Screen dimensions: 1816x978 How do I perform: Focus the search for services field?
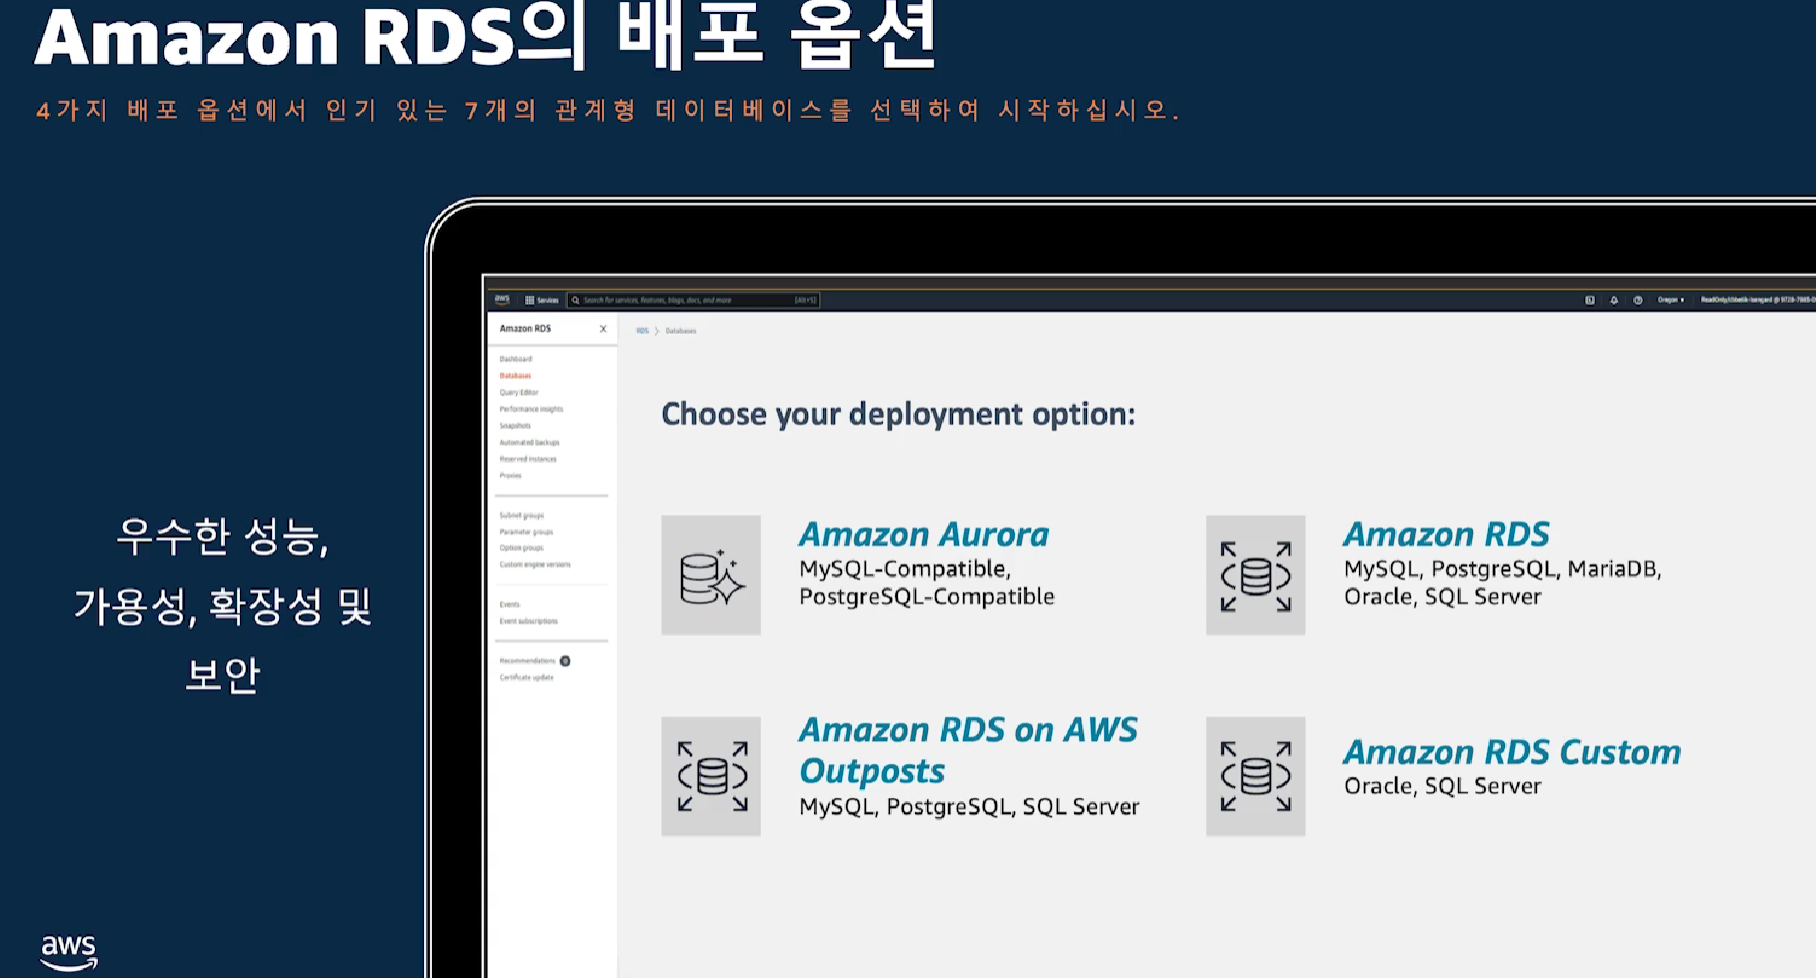(694, 300)
